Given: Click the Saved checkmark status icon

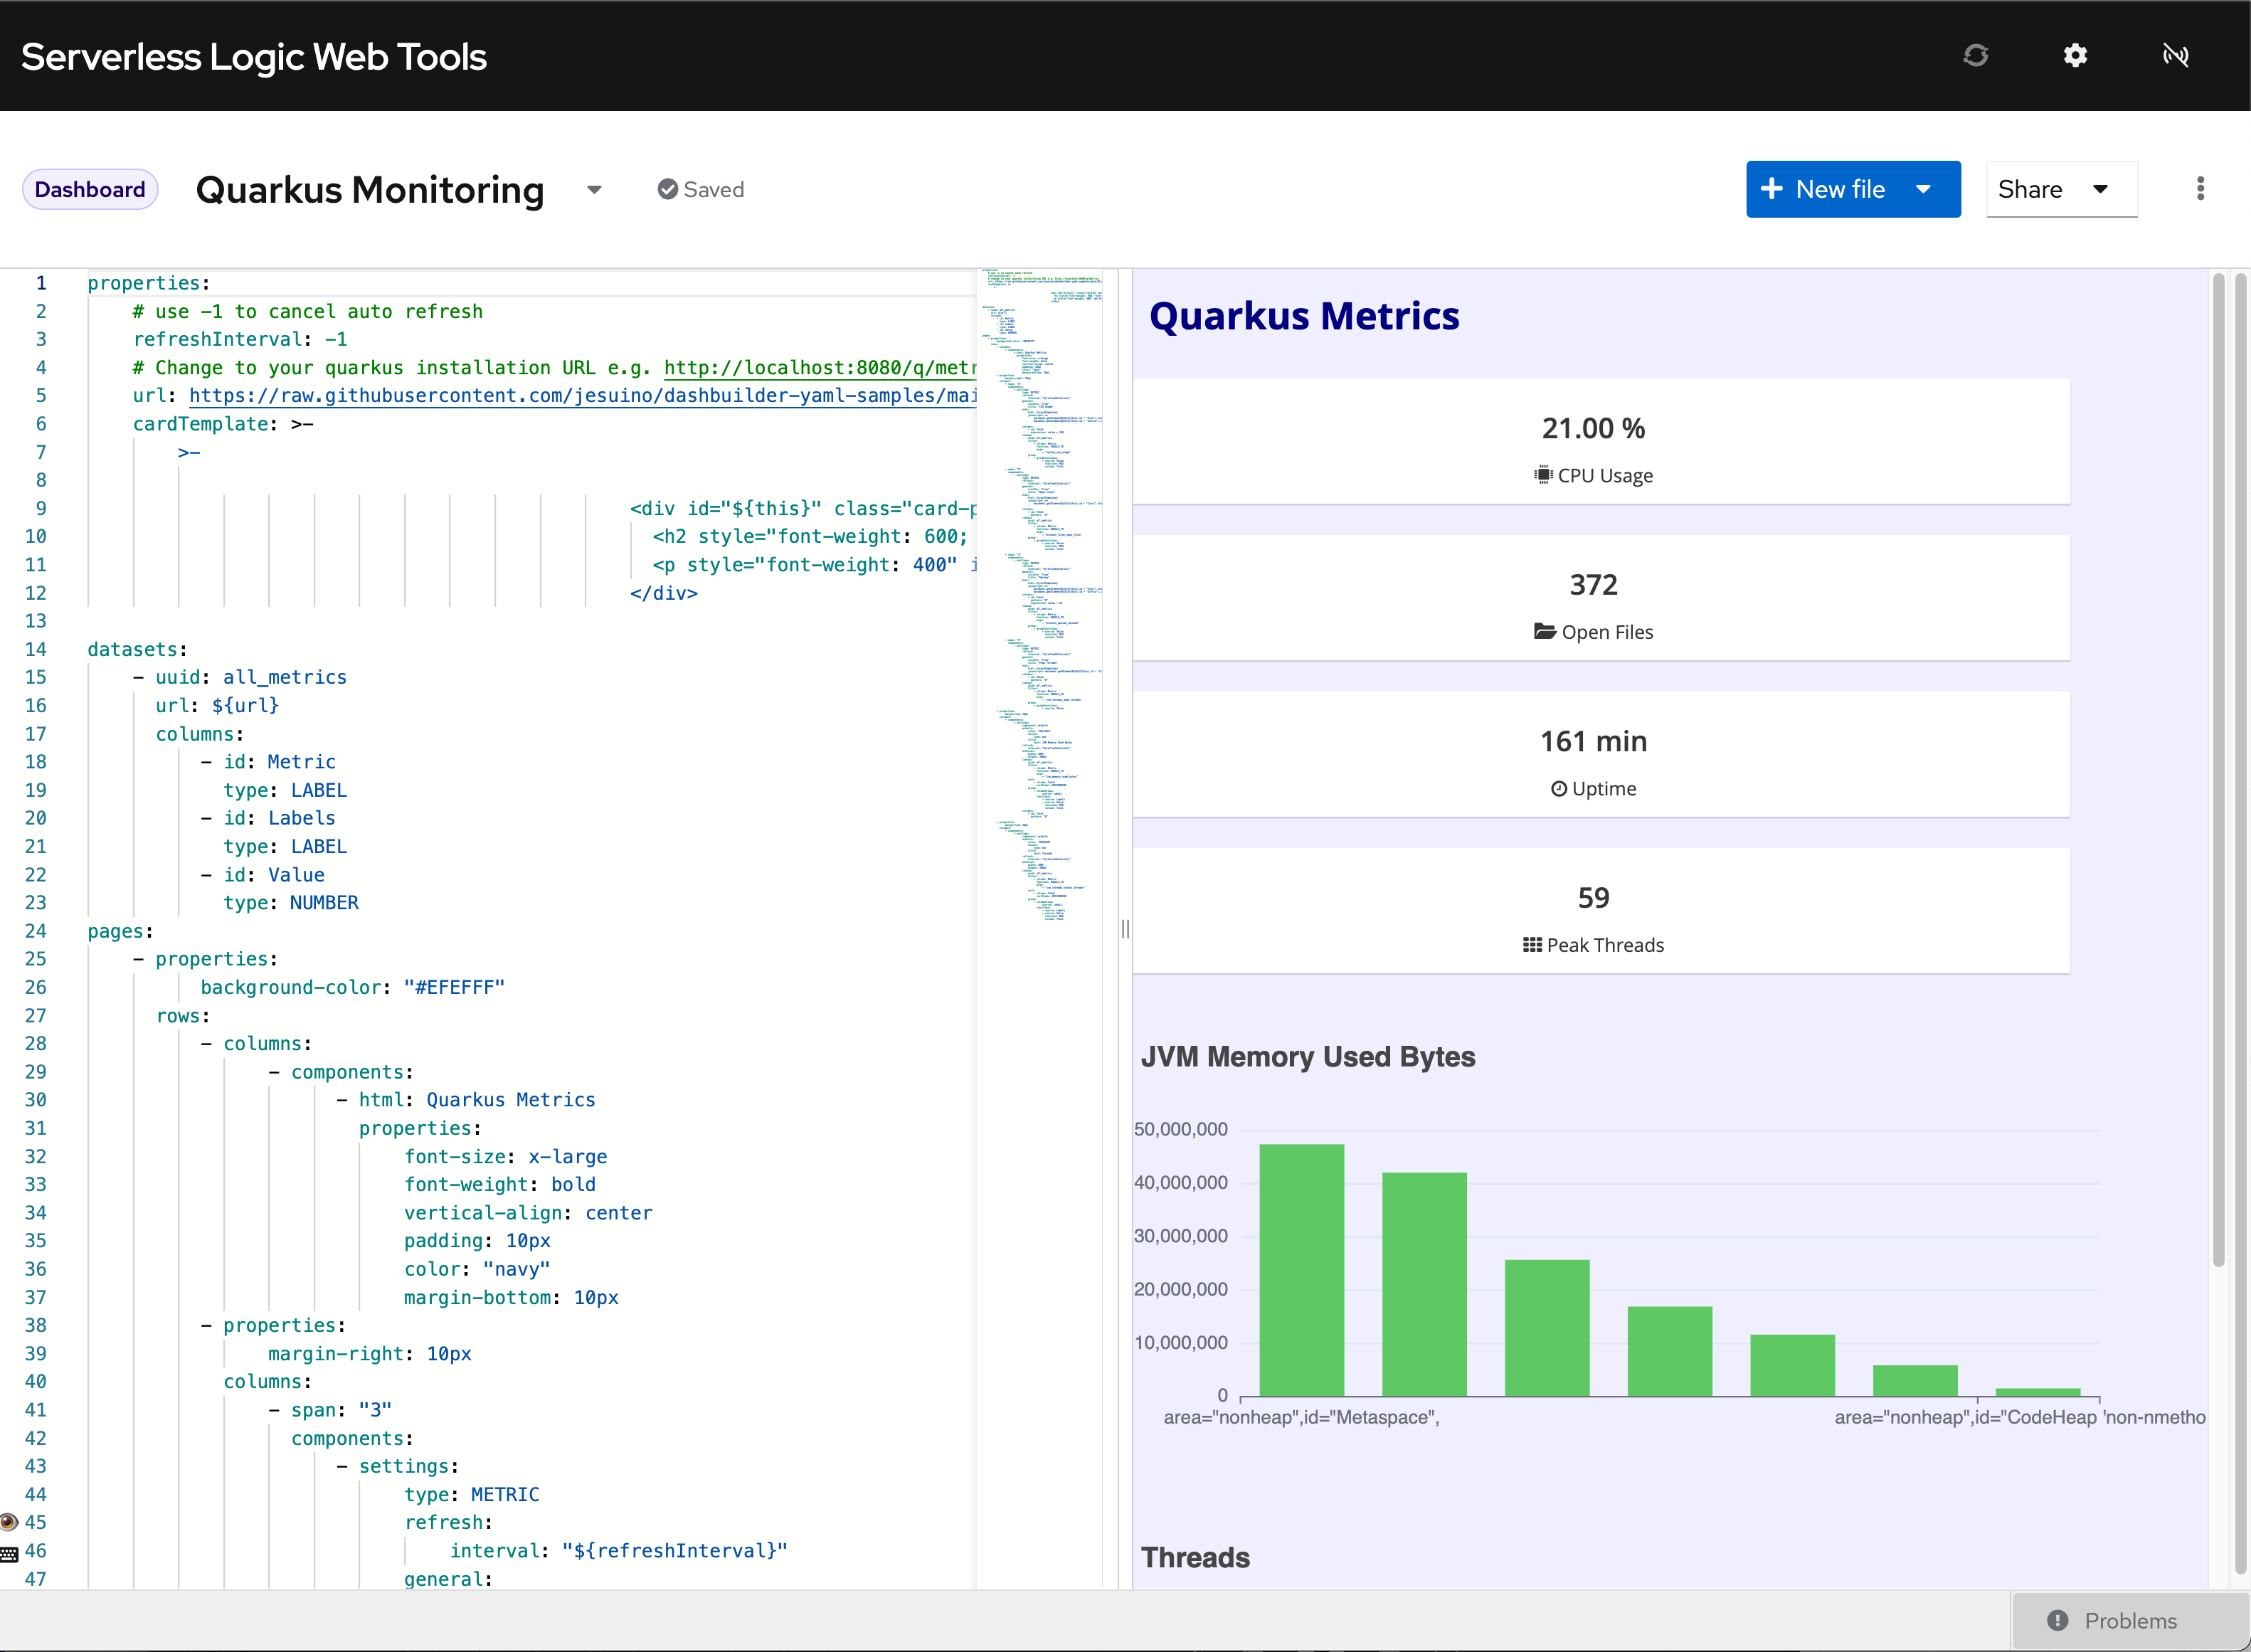Looking at the screenshot, I should [x=667, y=189].
